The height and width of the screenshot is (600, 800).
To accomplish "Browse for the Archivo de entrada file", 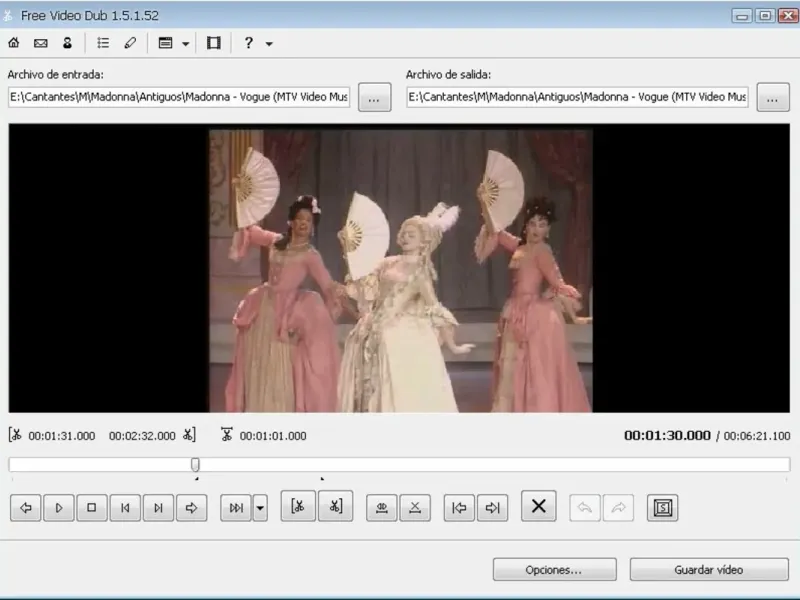I will [x=374, y=97].
